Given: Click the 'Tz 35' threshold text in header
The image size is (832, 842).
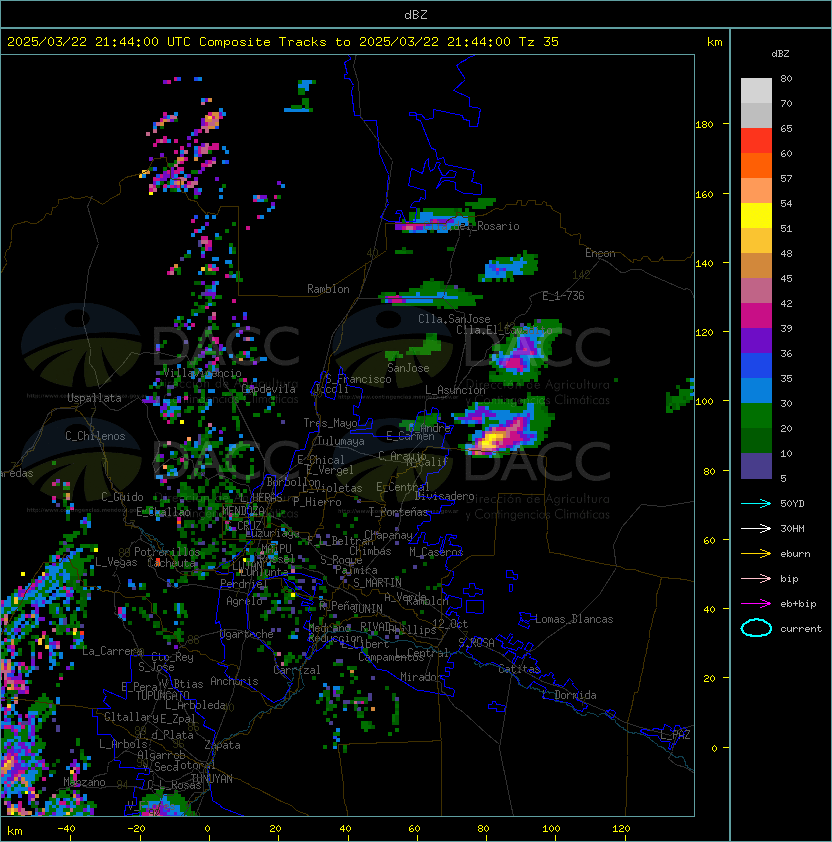Looking at the screenshot, I should pyautogui.click(x=538, y=42).
